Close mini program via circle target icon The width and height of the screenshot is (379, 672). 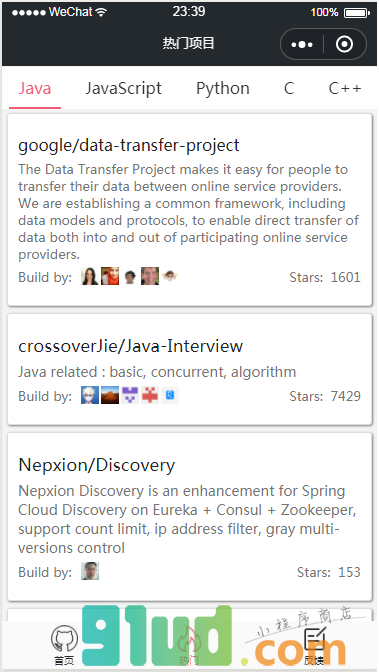pyautogui.click(x=345, y=44)
